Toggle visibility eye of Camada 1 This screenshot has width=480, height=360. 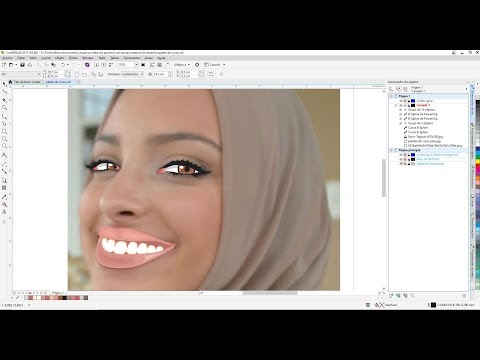coord(401,105)
